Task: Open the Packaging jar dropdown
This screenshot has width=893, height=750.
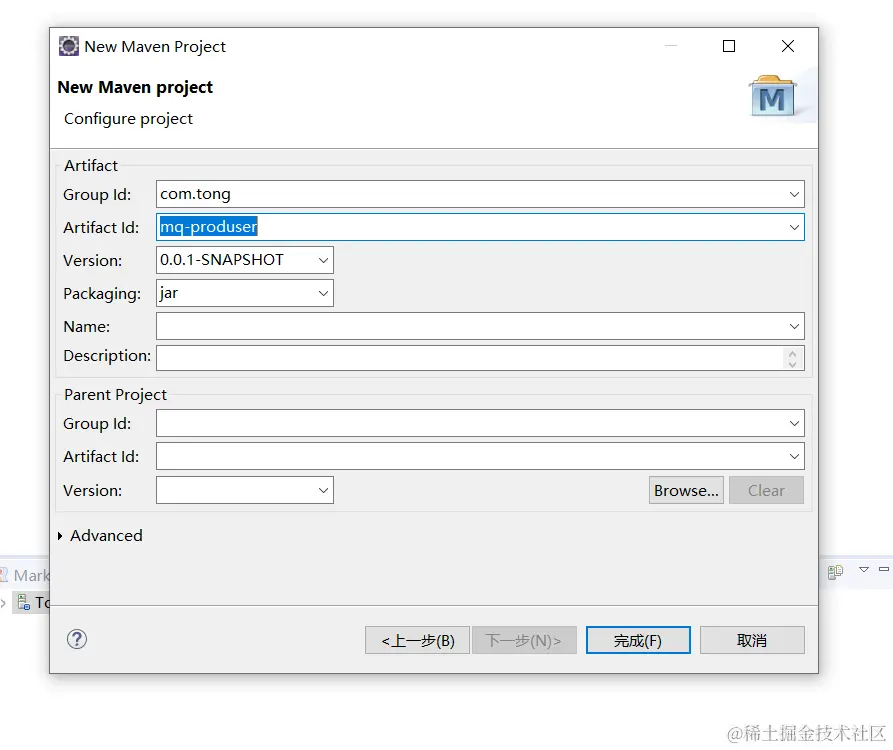Action: [323, 293]
